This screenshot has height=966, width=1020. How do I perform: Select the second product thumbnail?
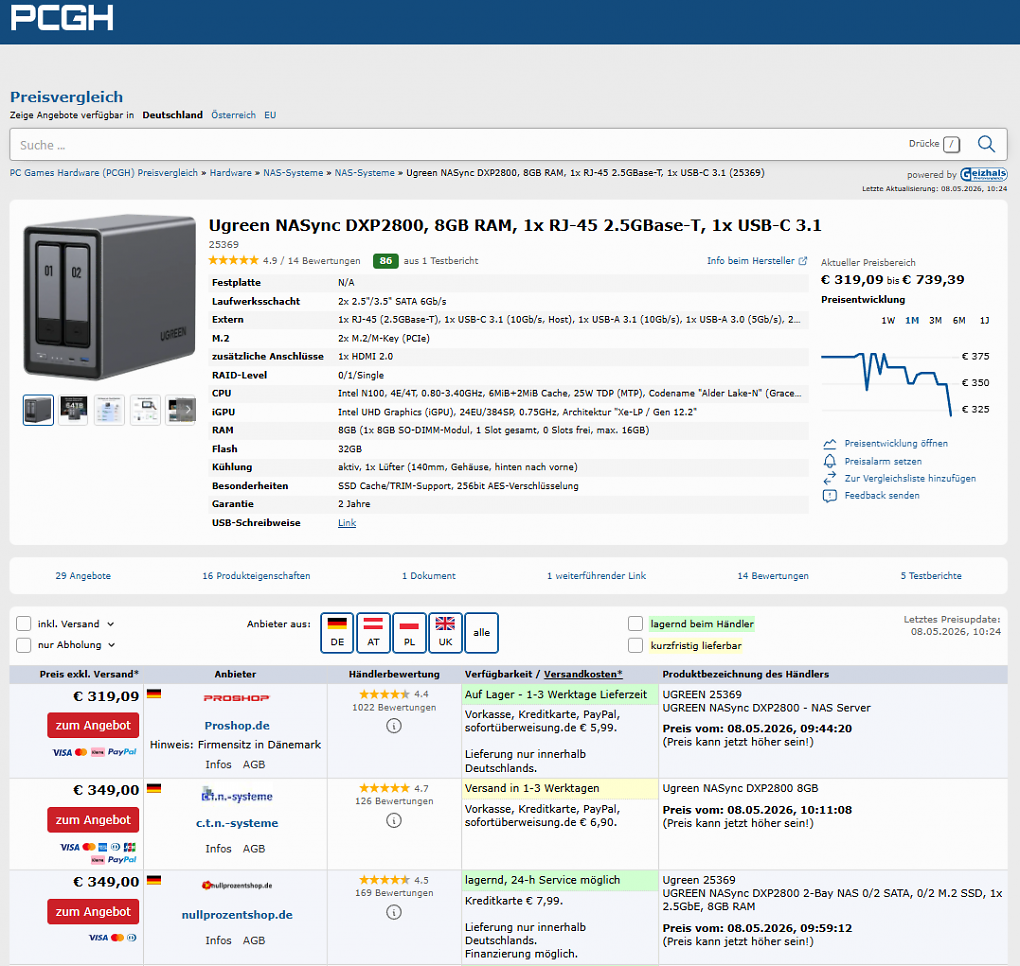tap(74, 410)
